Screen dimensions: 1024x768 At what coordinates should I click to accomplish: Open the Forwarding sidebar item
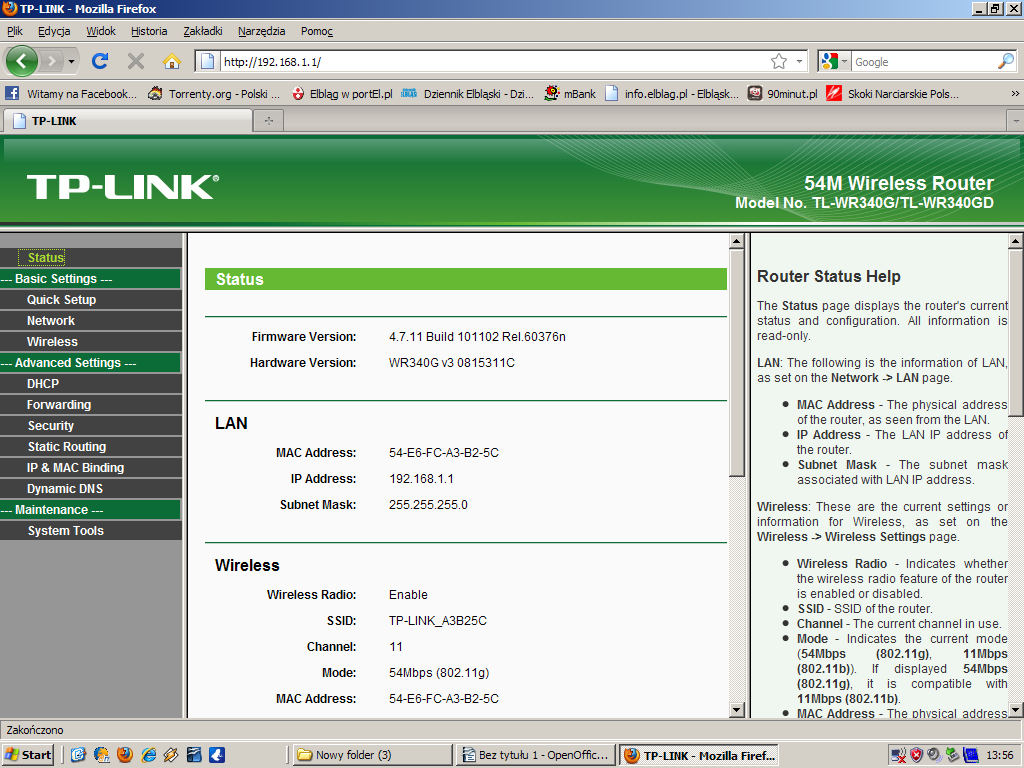(59, 404)
